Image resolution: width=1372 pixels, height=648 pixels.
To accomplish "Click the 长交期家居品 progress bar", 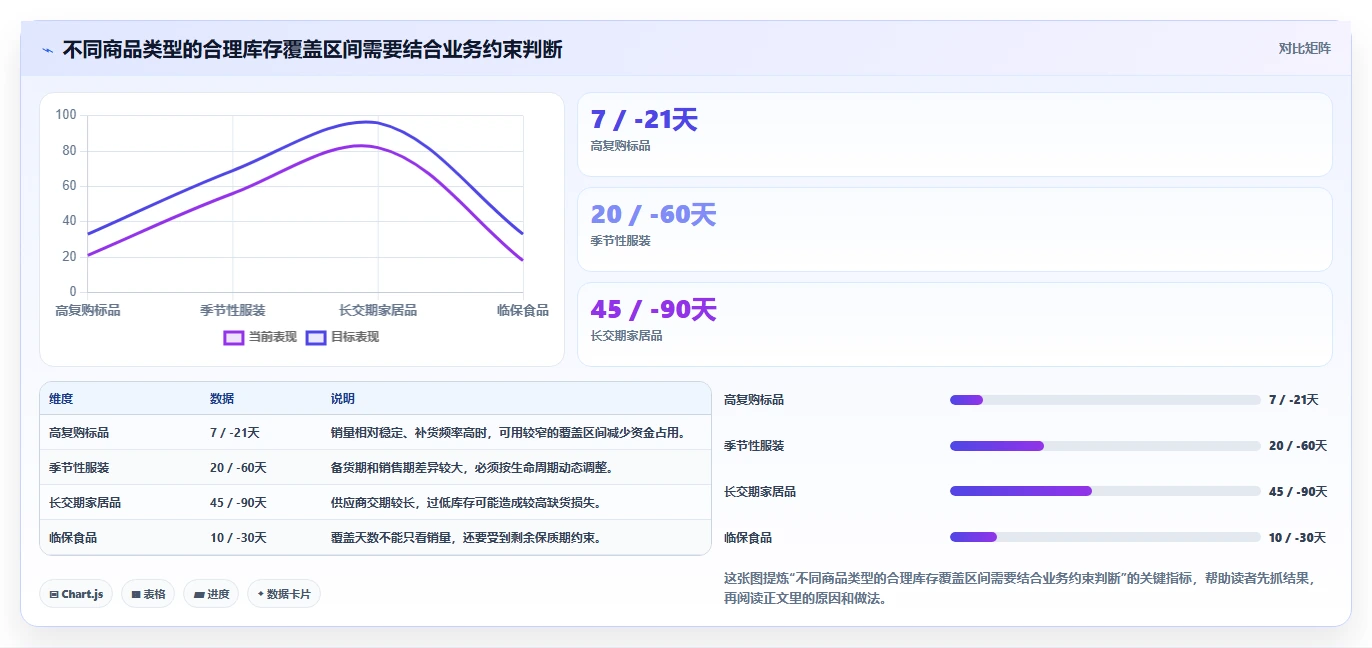I will point(1105,492).
